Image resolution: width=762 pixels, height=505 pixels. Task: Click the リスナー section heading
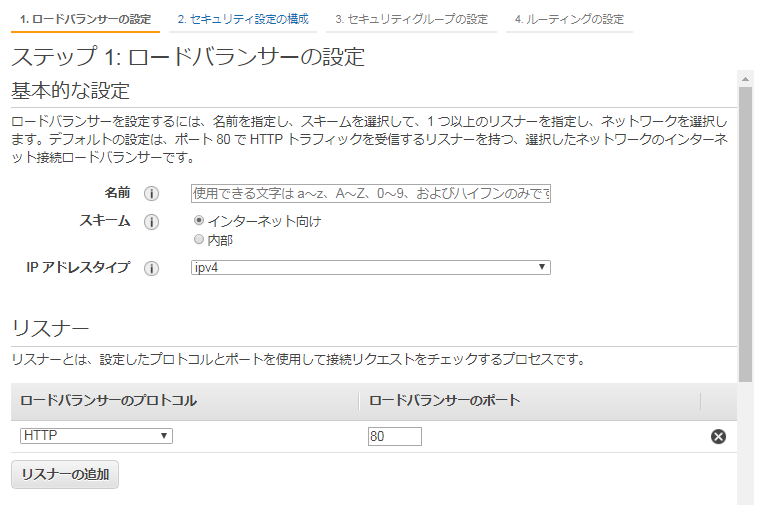(x=51, y=328)
